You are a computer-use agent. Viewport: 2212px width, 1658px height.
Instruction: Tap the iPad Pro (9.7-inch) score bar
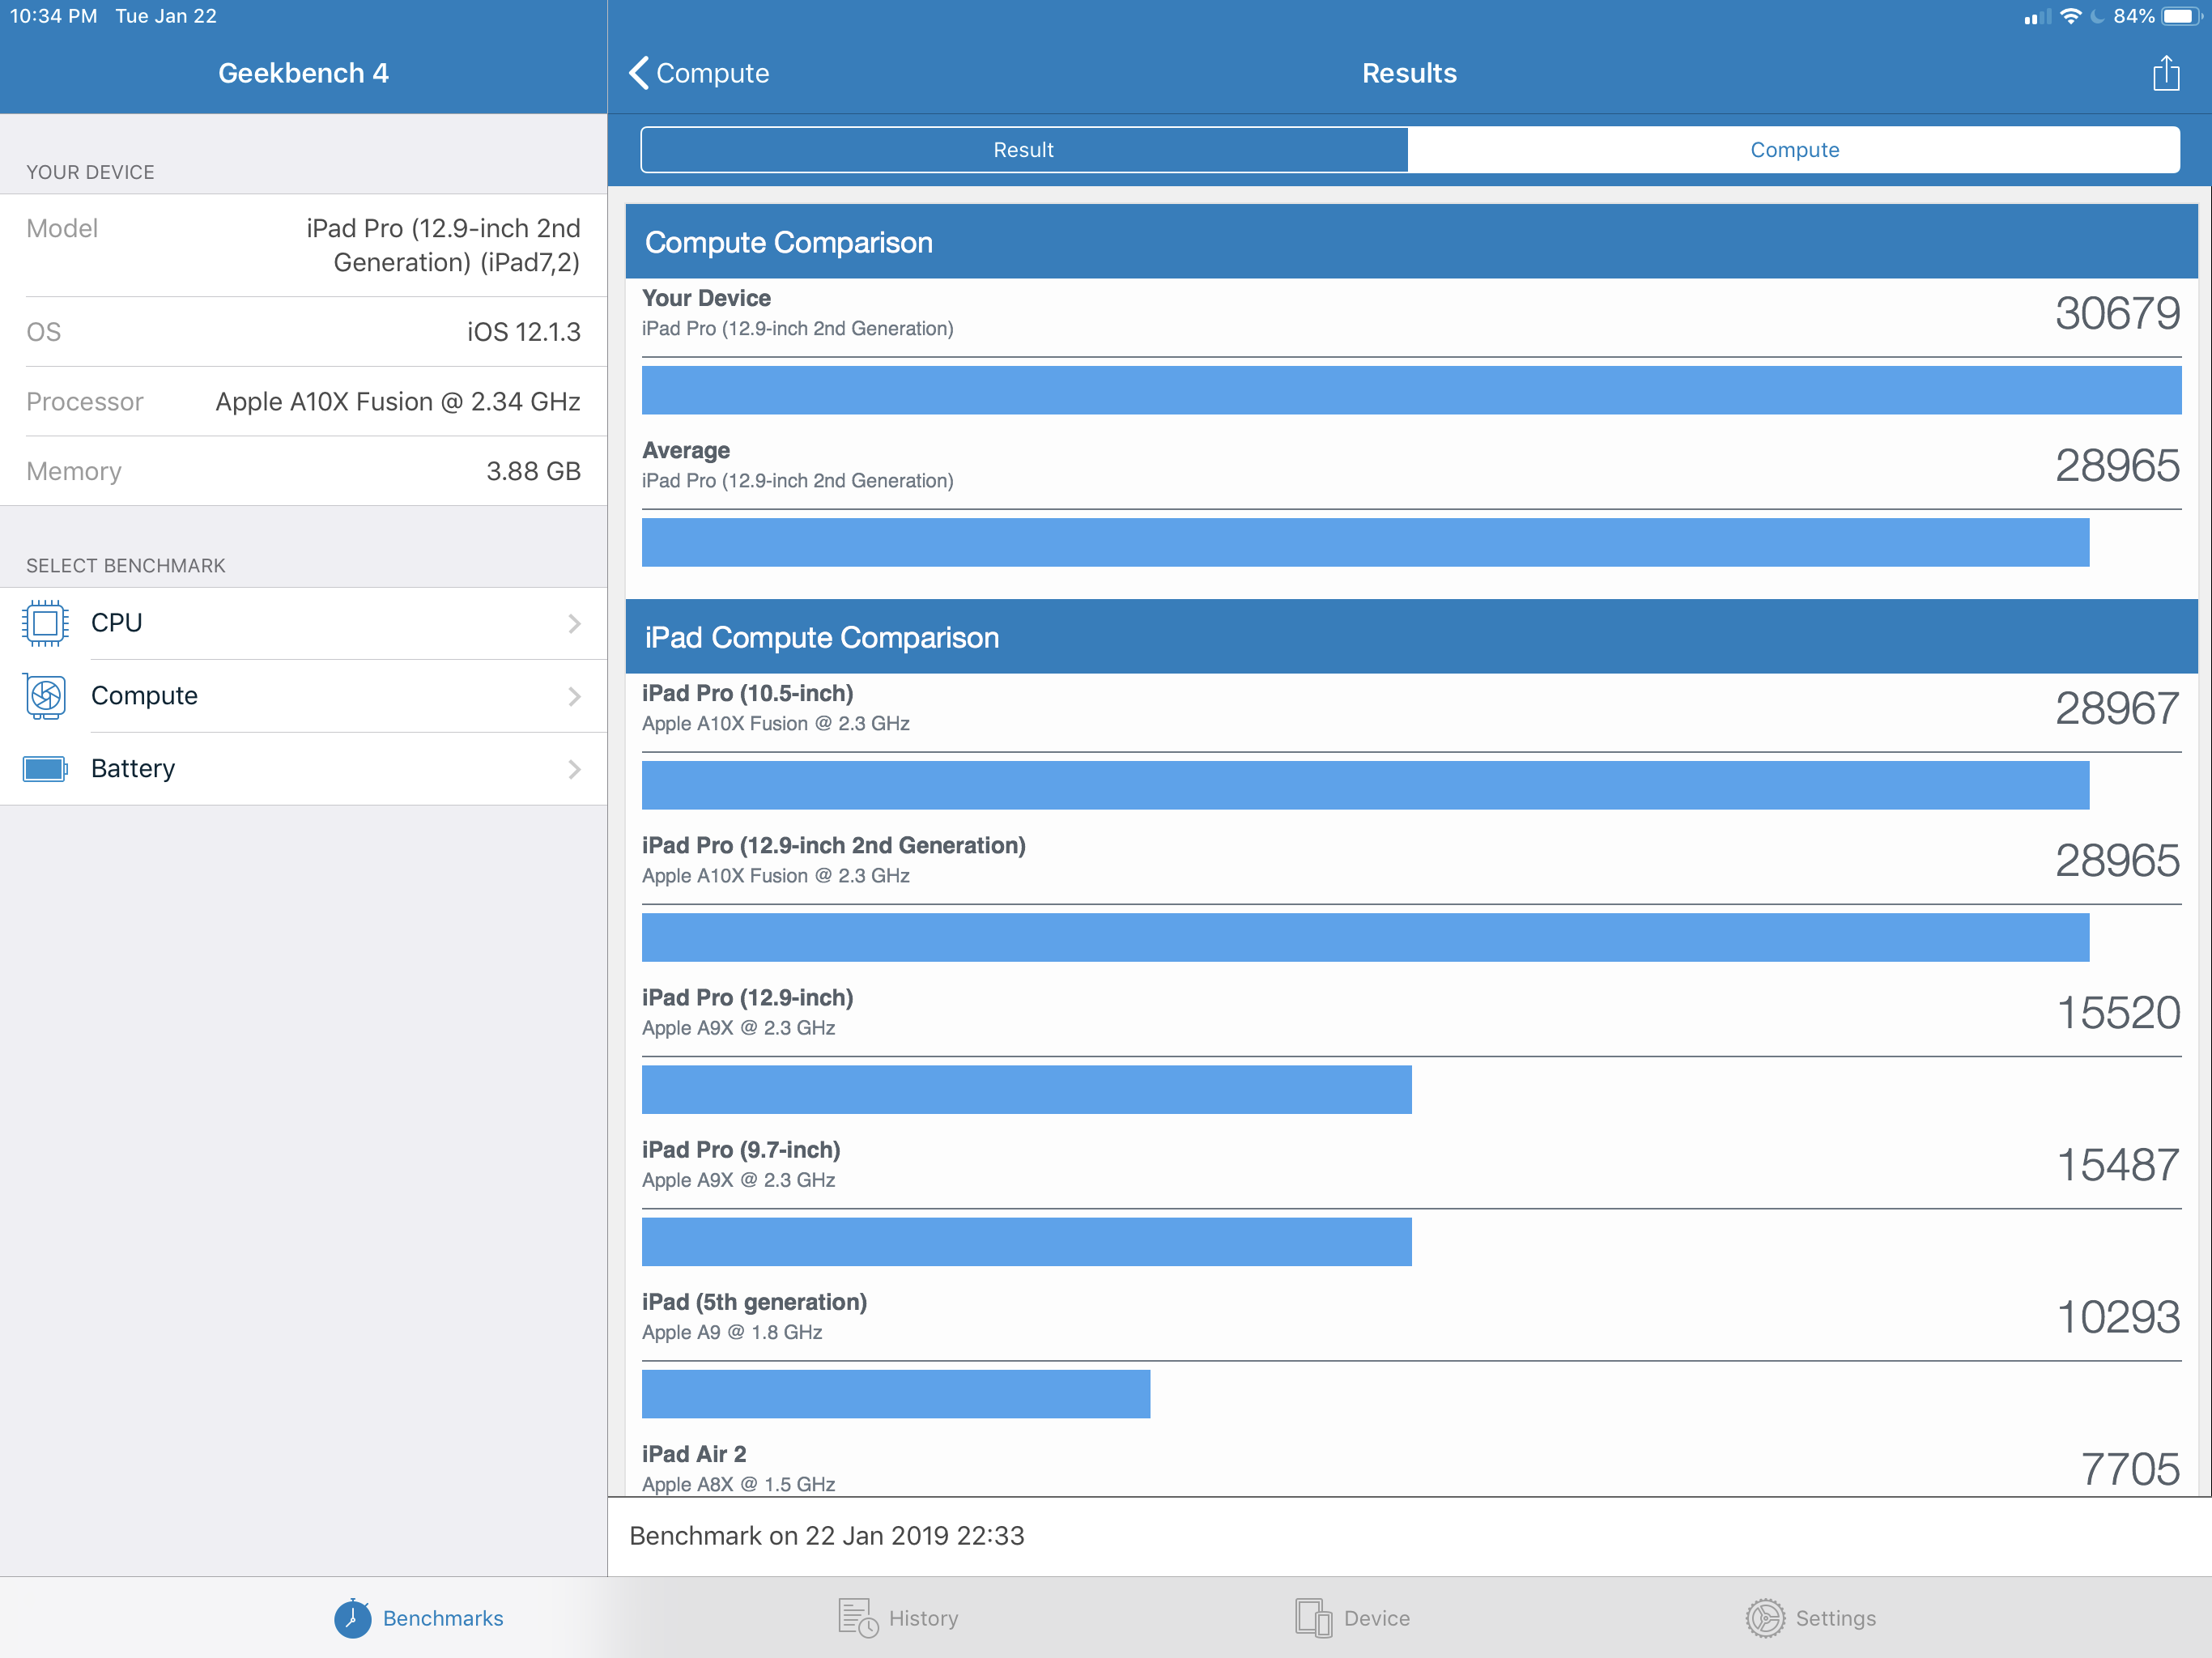(x=1026, y=1242)
